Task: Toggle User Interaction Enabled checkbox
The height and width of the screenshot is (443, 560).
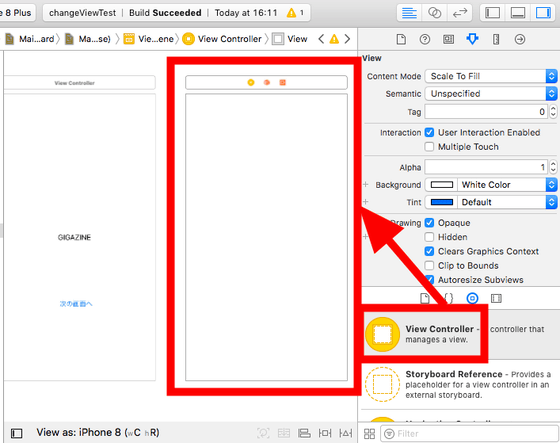Action: pos(429,133)
